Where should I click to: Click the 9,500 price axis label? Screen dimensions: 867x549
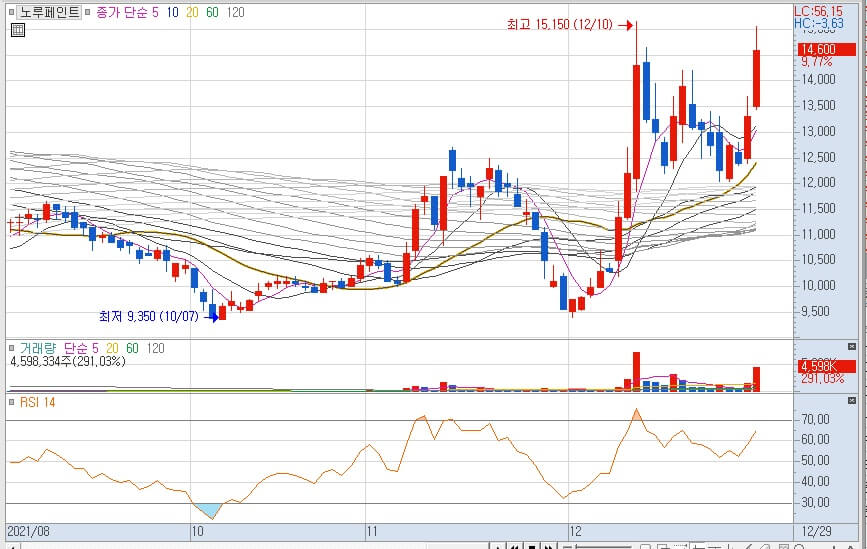(816, 311)
